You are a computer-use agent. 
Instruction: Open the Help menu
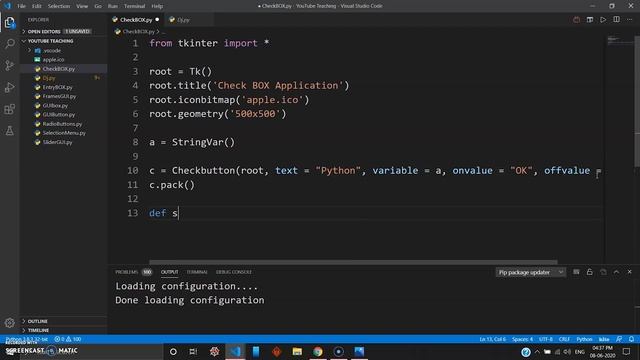point(157,6)
